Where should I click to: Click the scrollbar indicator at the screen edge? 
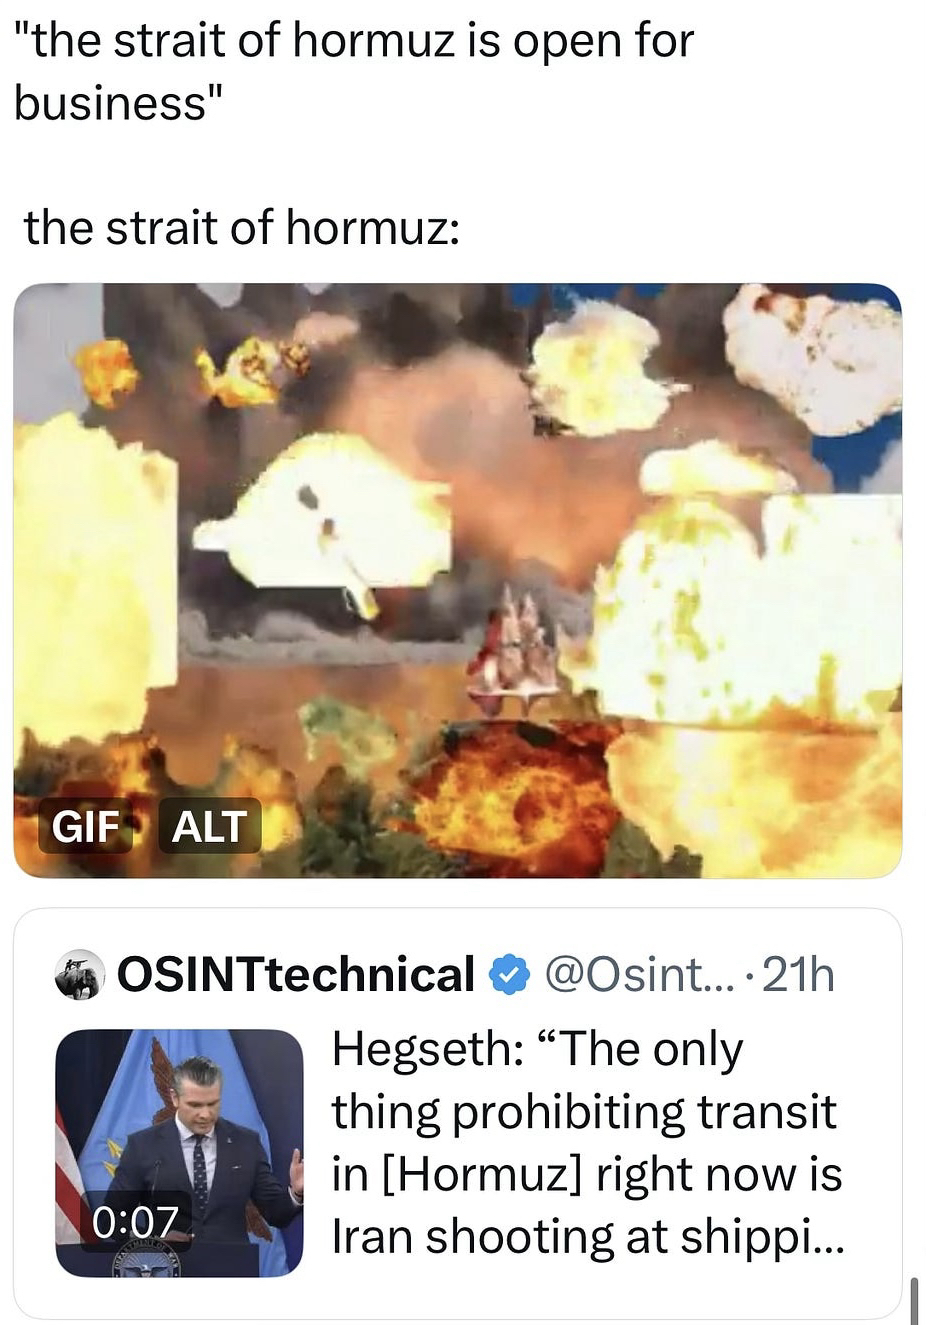914,1299
